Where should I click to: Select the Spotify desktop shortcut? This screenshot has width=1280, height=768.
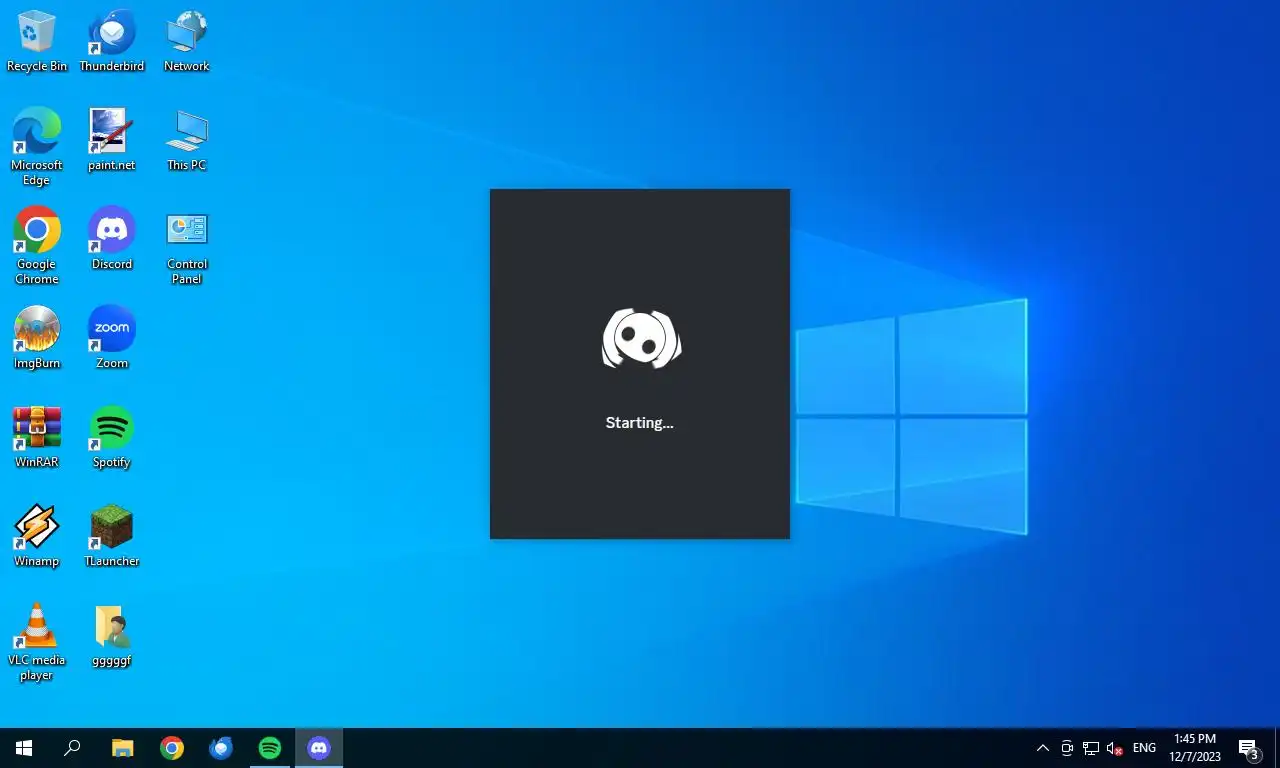coord(112,437)
